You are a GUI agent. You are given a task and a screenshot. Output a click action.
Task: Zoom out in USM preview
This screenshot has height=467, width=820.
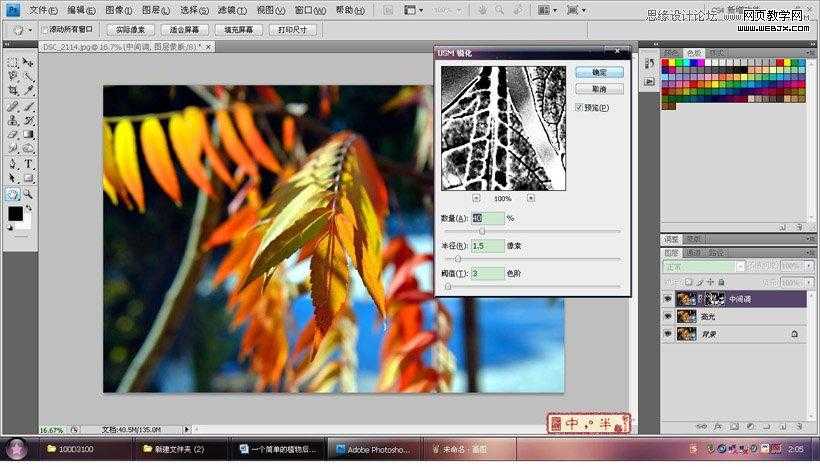(x=476, y=198)
